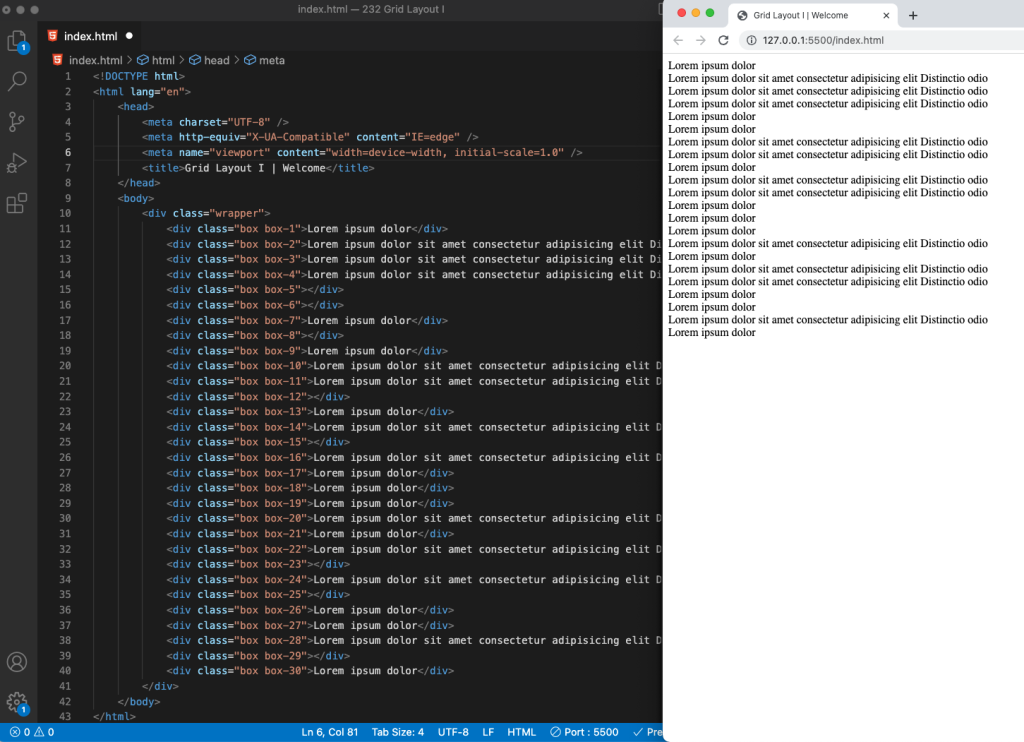Click line number 6 in the editor gutter
This screenshot has width=1024, height=742.
(x=68, y=153)
